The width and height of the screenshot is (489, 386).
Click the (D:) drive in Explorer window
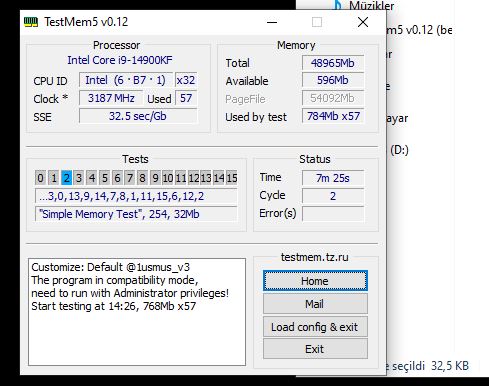point(399,150)
